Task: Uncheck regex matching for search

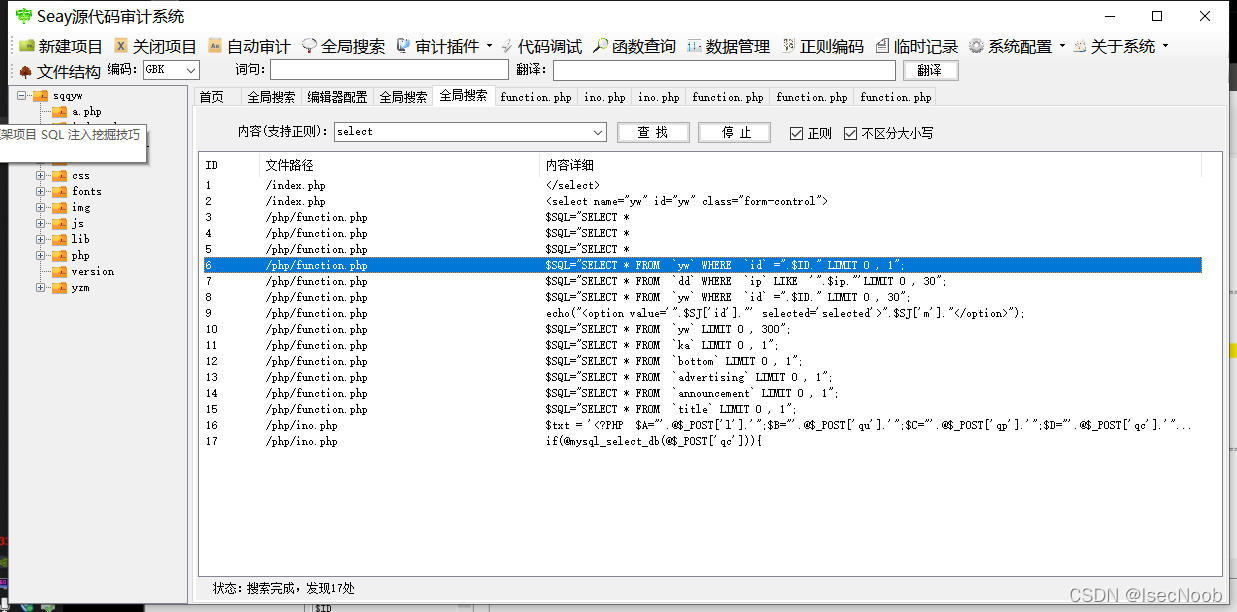Action: point(795,132)
